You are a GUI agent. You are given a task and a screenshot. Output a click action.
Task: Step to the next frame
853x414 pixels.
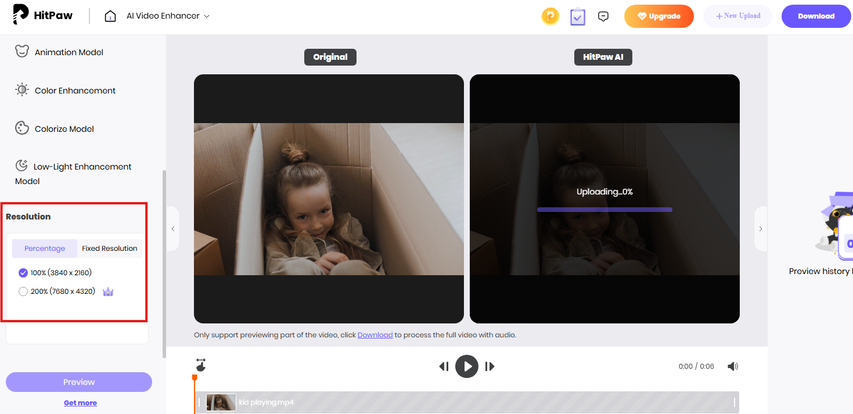[490, 367]
